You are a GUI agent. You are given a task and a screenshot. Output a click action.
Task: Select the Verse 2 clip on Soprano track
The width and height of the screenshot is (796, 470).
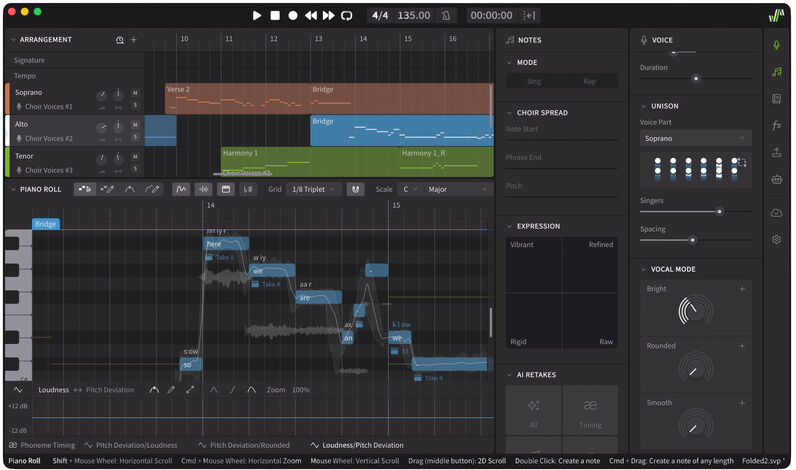(237, 98)
